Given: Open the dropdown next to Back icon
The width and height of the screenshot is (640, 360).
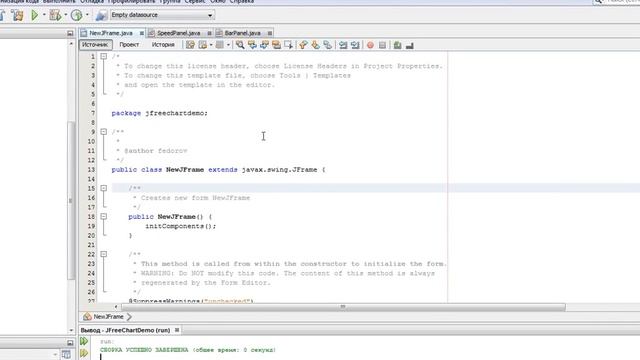Looking at the screenshot, I should click(211, 45).
